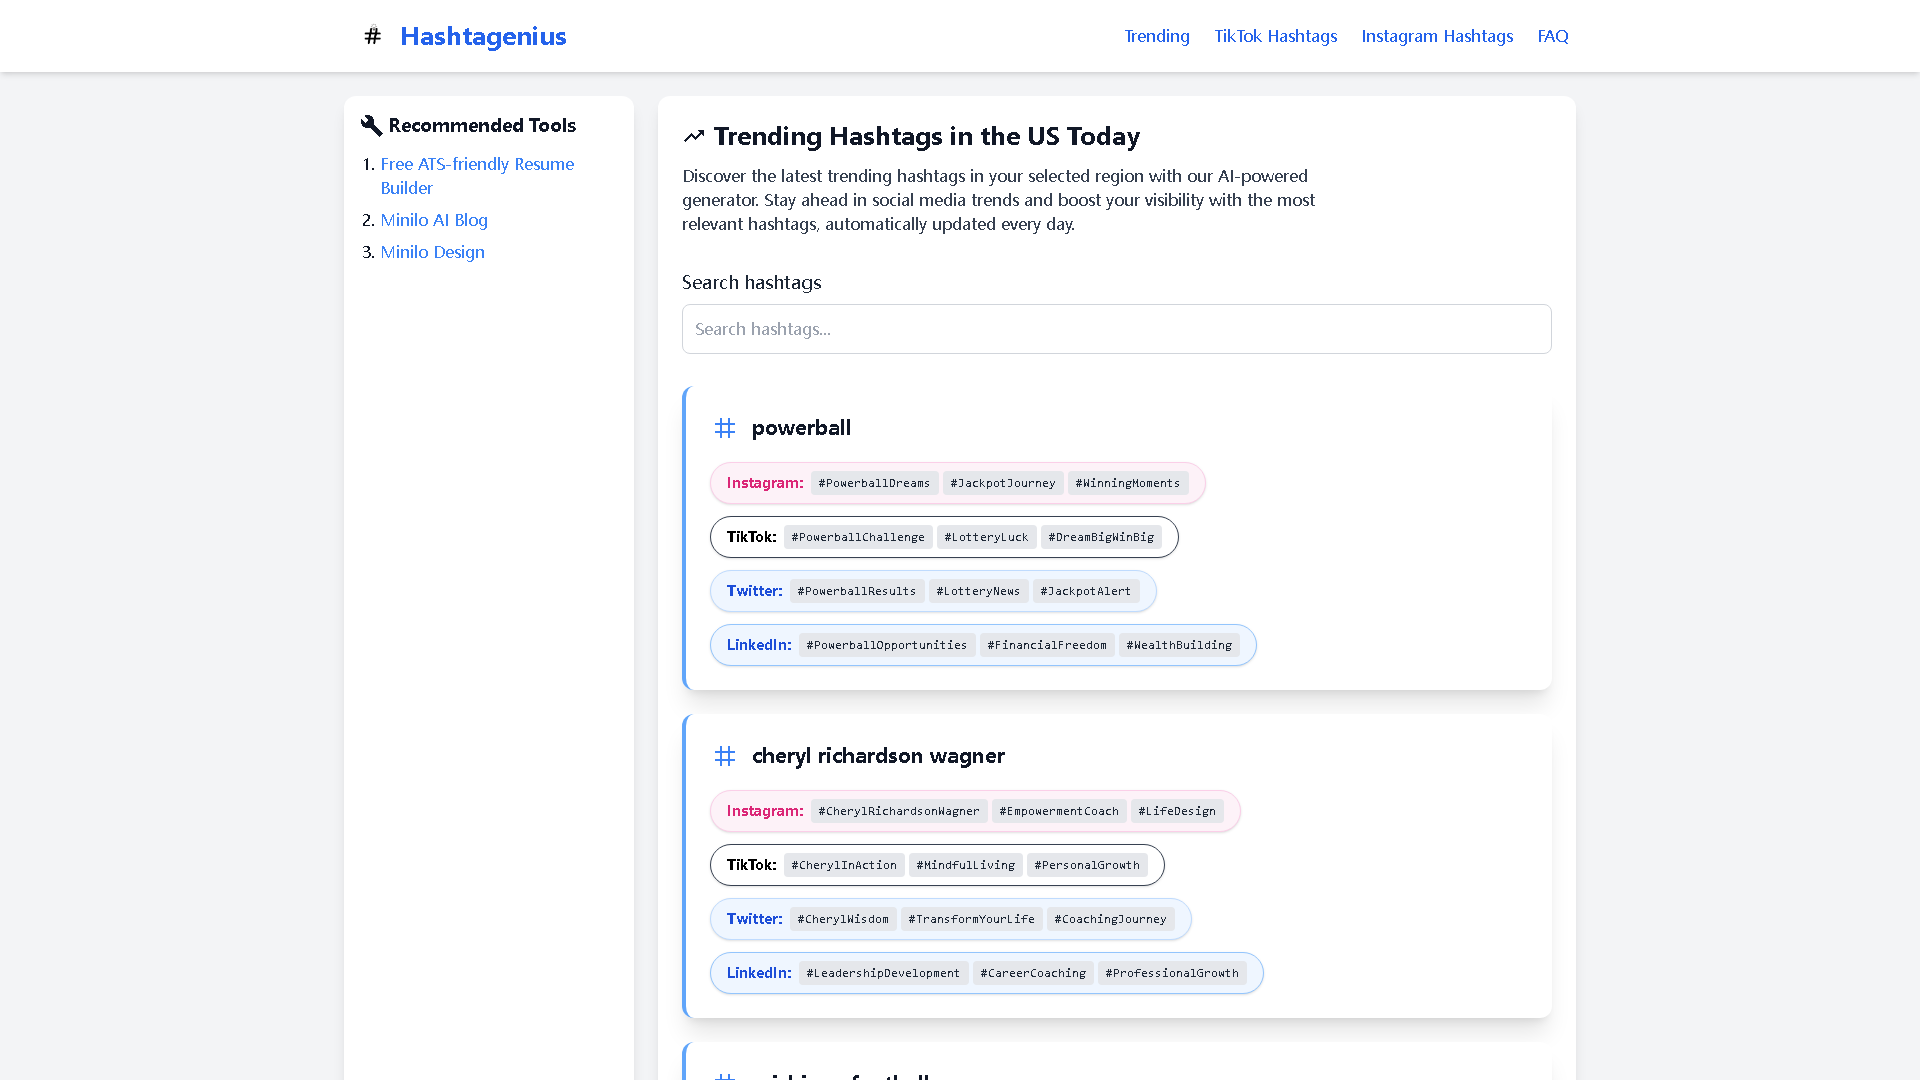Image resolution: width=1920 pixels, height=1080 pixels.
Task: Open the FAQ page
Action: 1553,36
